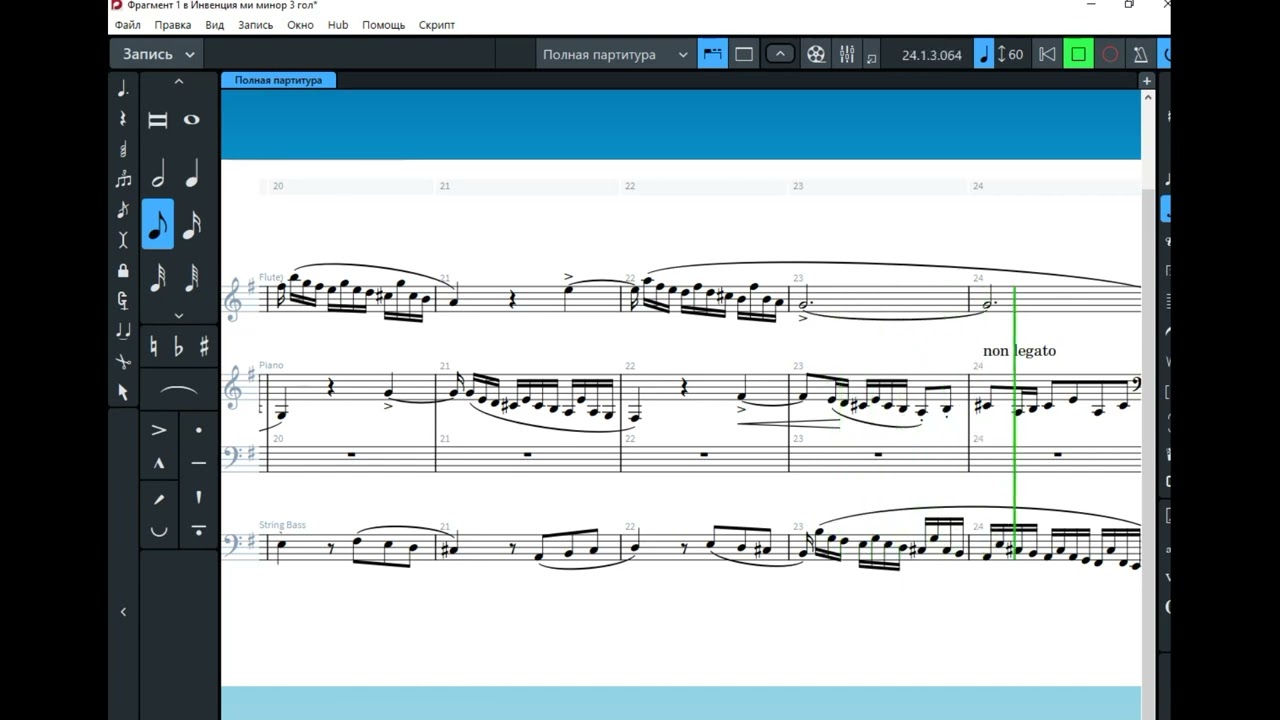The width and height of the screenshot is (1280, 720).
Task: Choose the select arrow tool
Action: 123,392
